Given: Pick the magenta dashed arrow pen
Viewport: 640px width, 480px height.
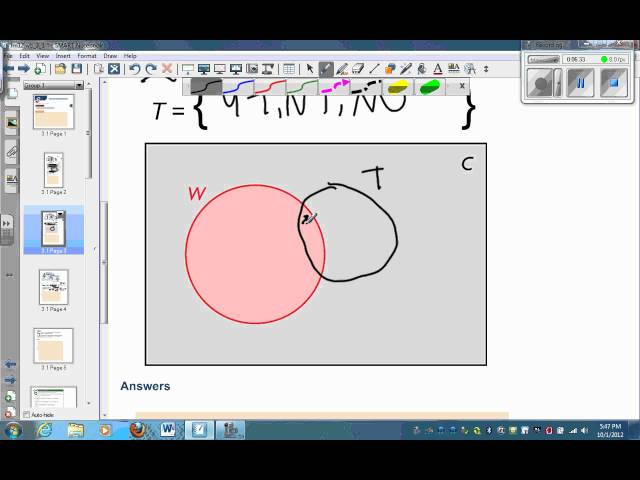Looking at the screenshot, I should (334, 87).
